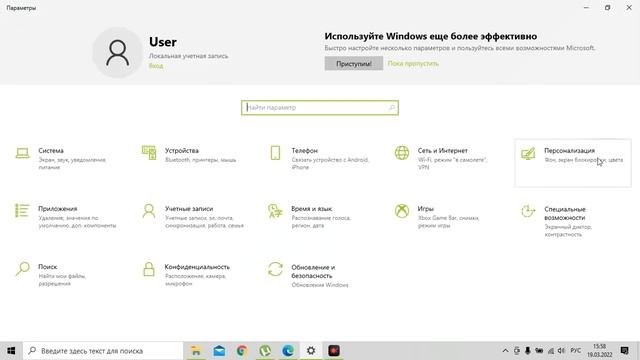Open the Конфиденциальность lock icon
This screenshot has width=640, height=360.
[149, 269]
